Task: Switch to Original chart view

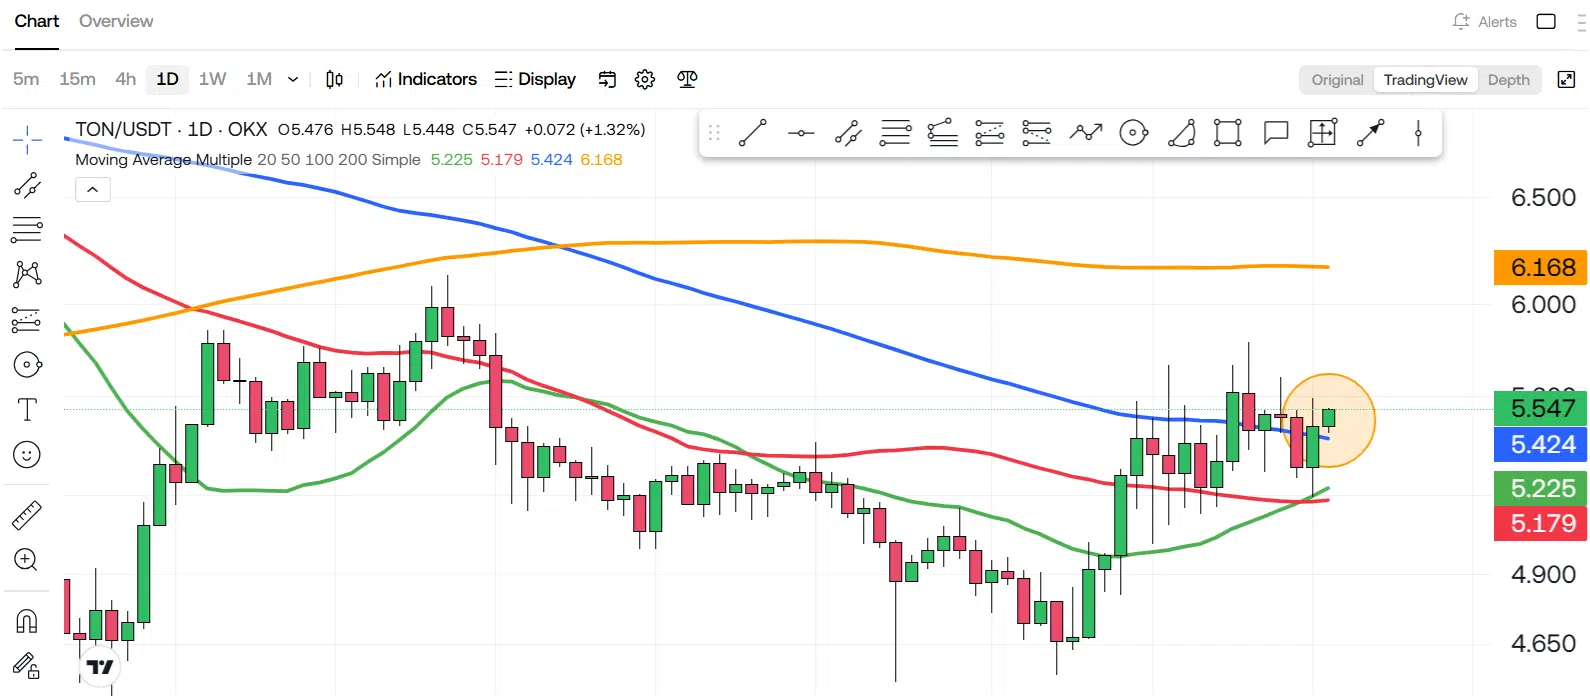Action: pyautogui.click(x=1337, y=80)
